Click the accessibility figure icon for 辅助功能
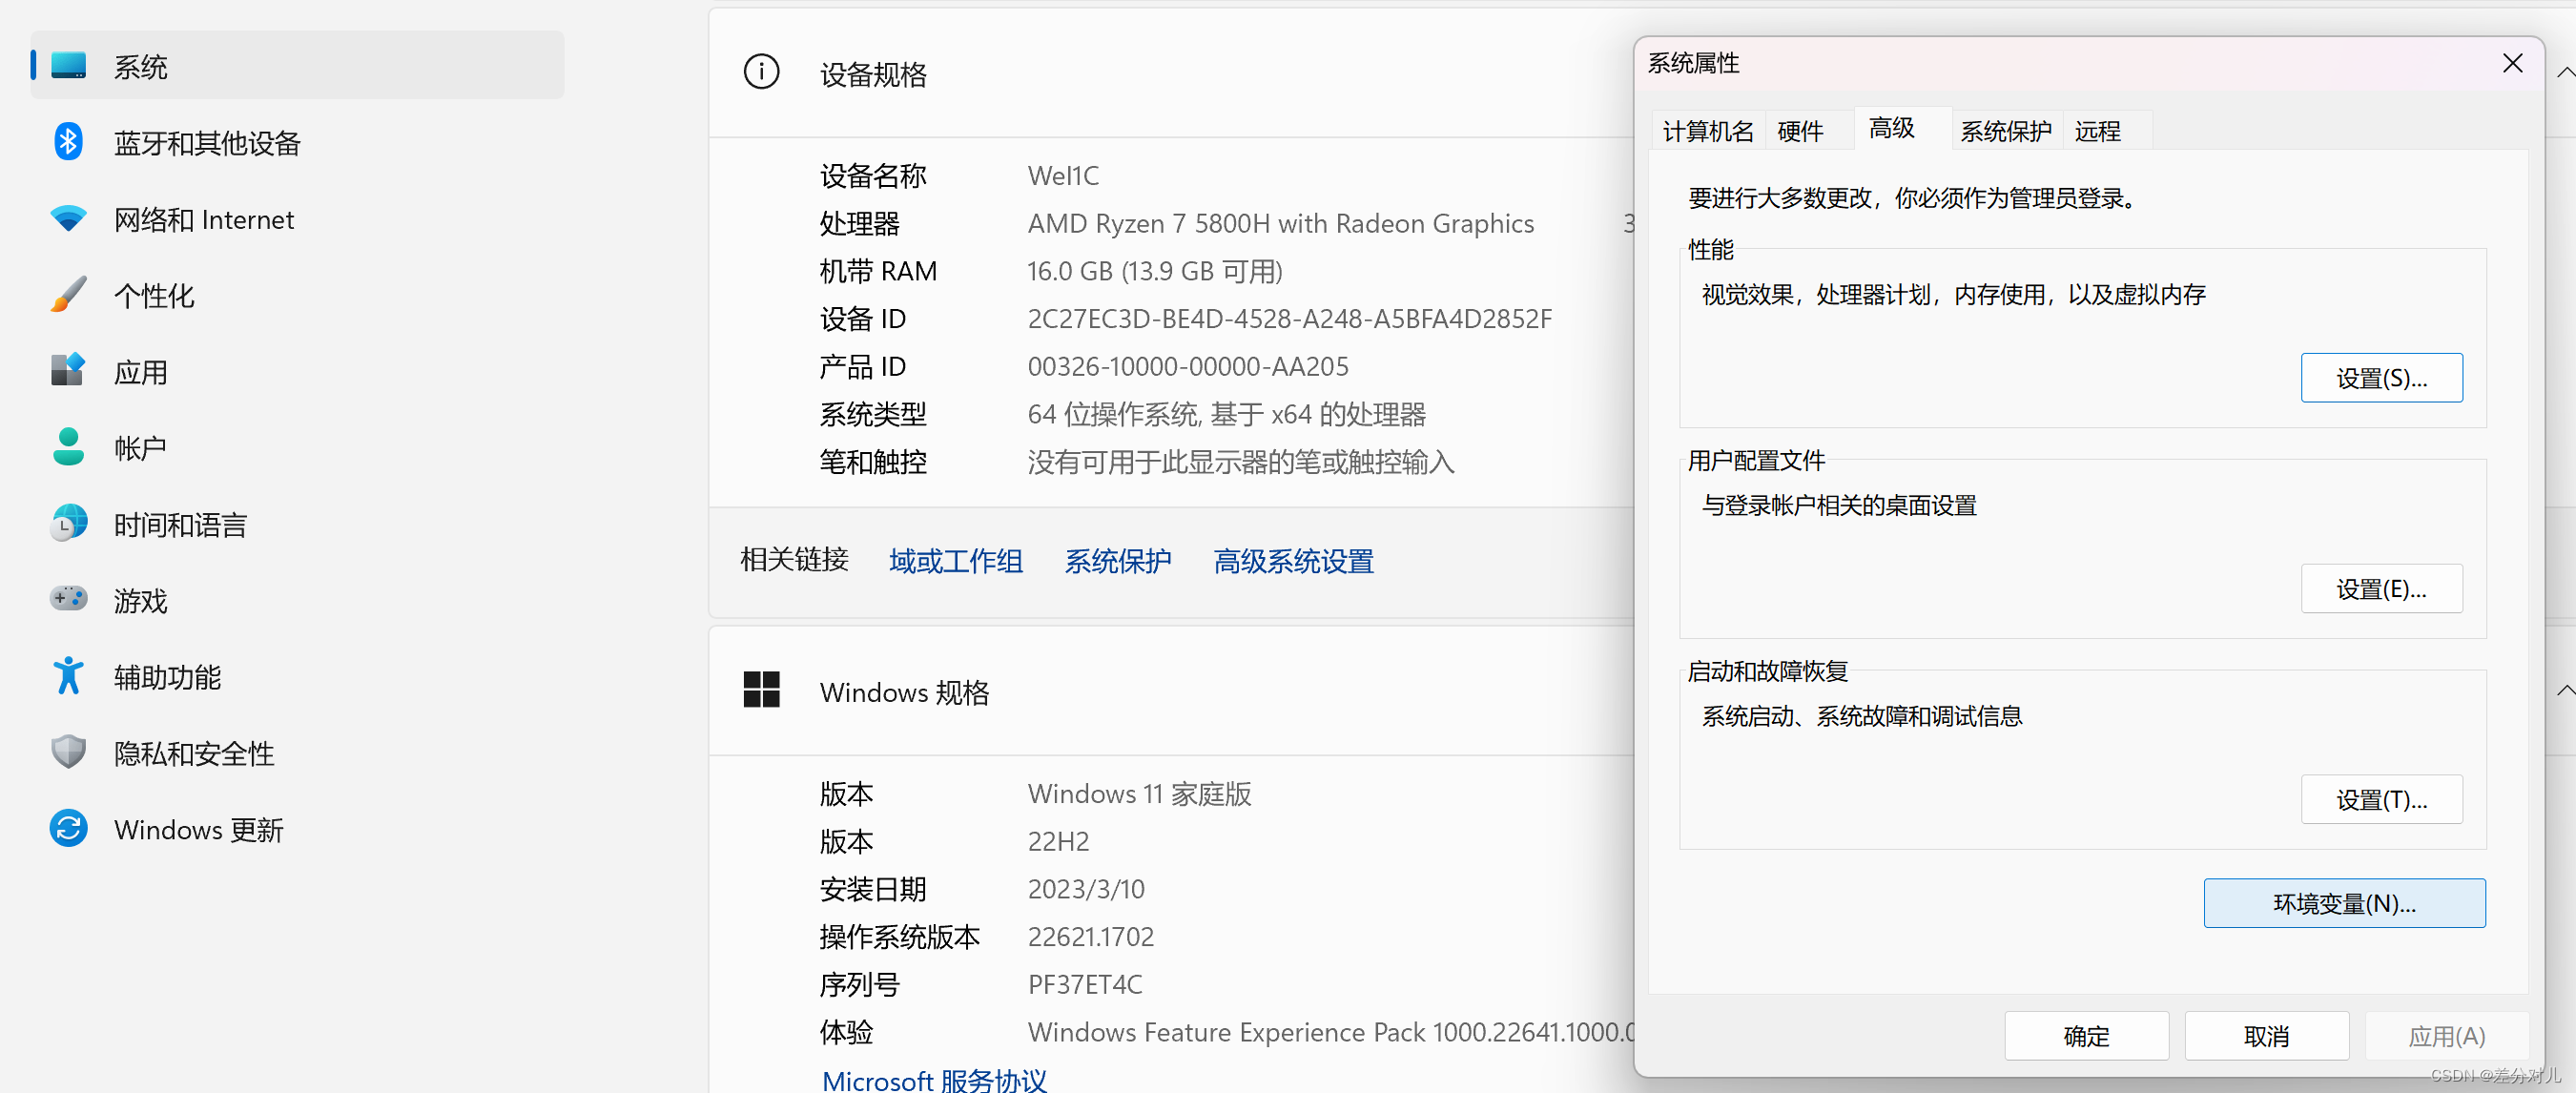The height and width of the screenshot is (1093, 2576). coord(68,675)
